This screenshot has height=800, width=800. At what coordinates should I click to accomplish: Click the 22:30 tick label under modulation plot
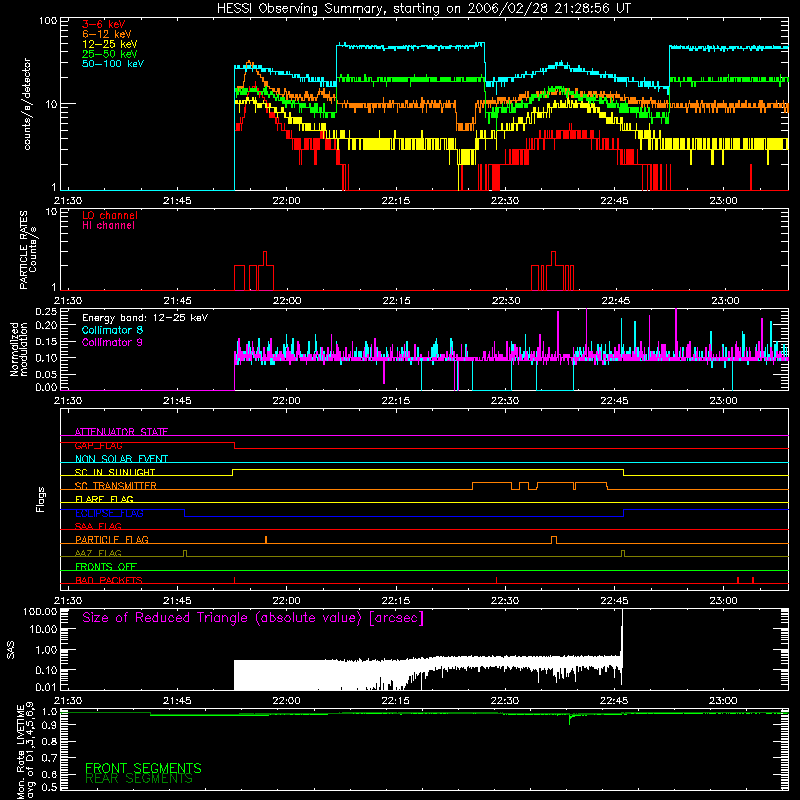[505, 401]
